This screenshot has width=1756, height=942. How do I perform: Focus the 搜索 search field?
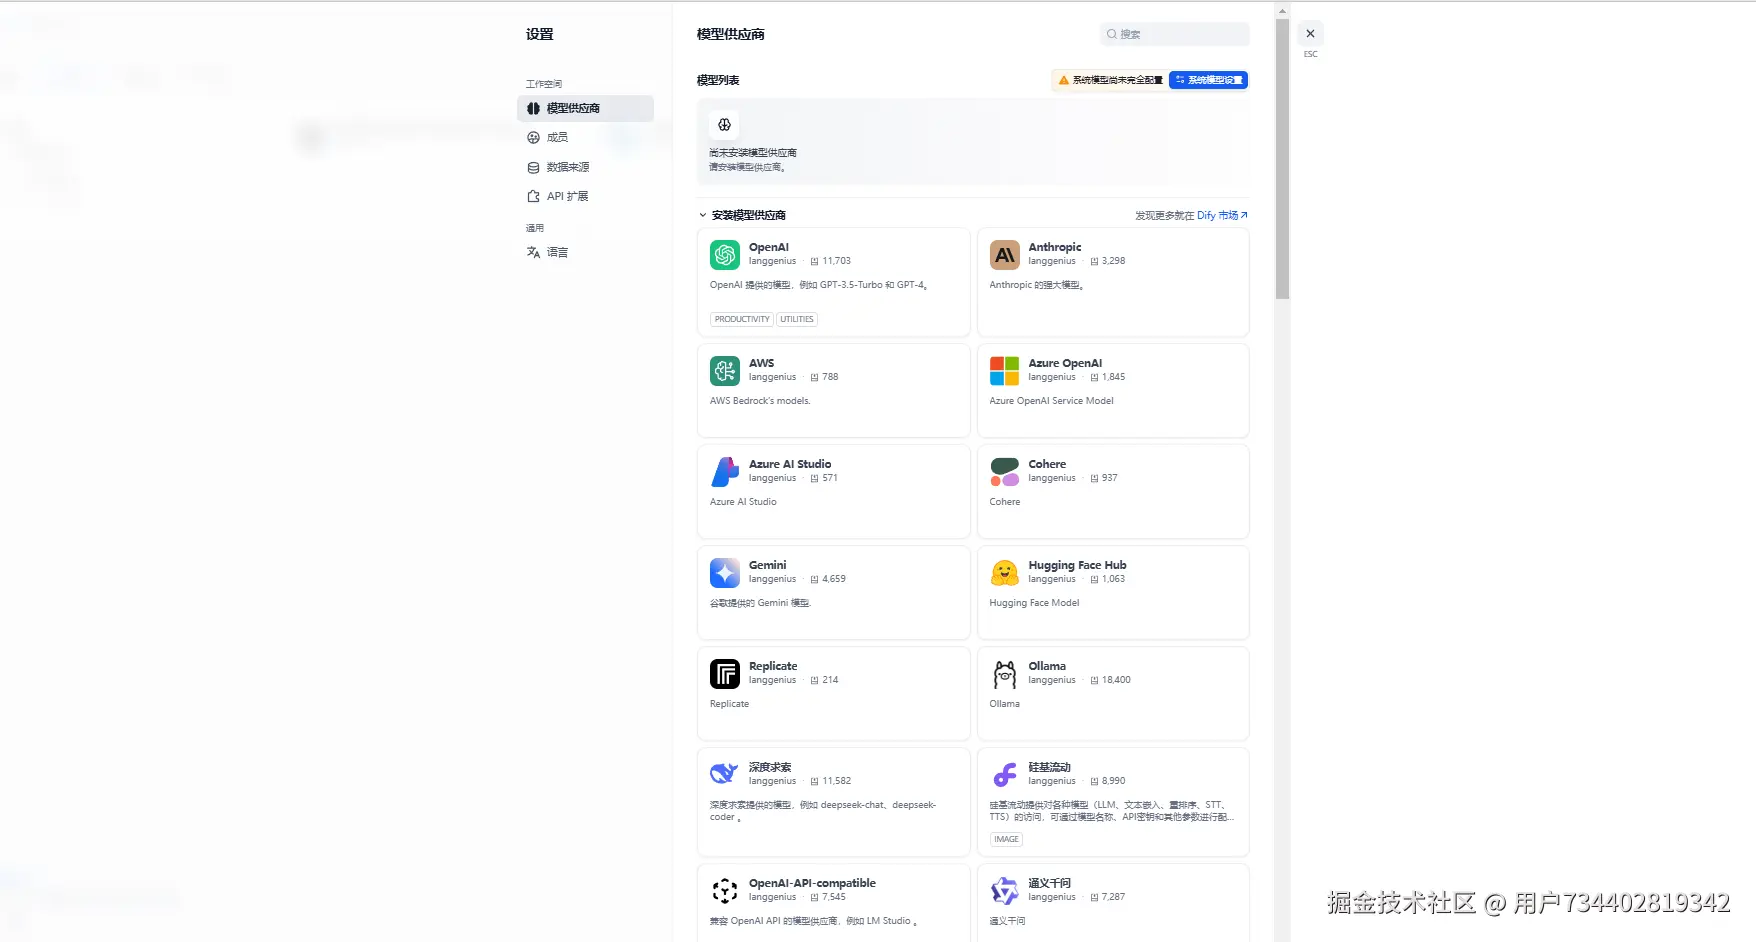(x=1175, y=34)
